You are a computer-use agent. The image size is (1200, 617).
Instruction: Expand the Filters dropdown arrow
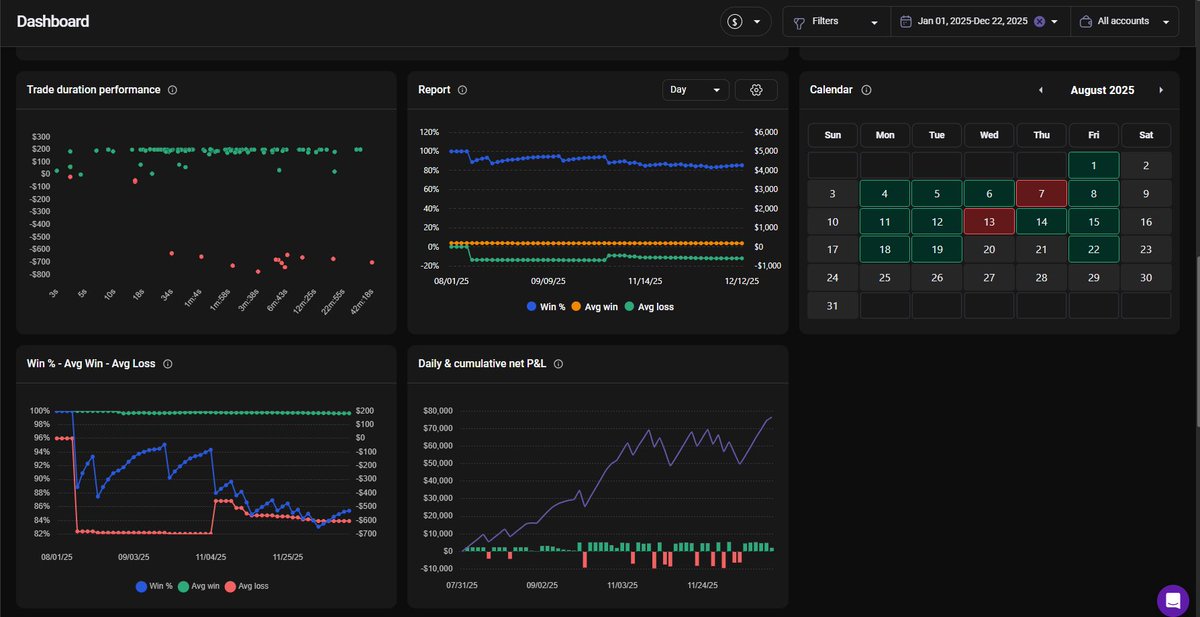click(874, 22)
